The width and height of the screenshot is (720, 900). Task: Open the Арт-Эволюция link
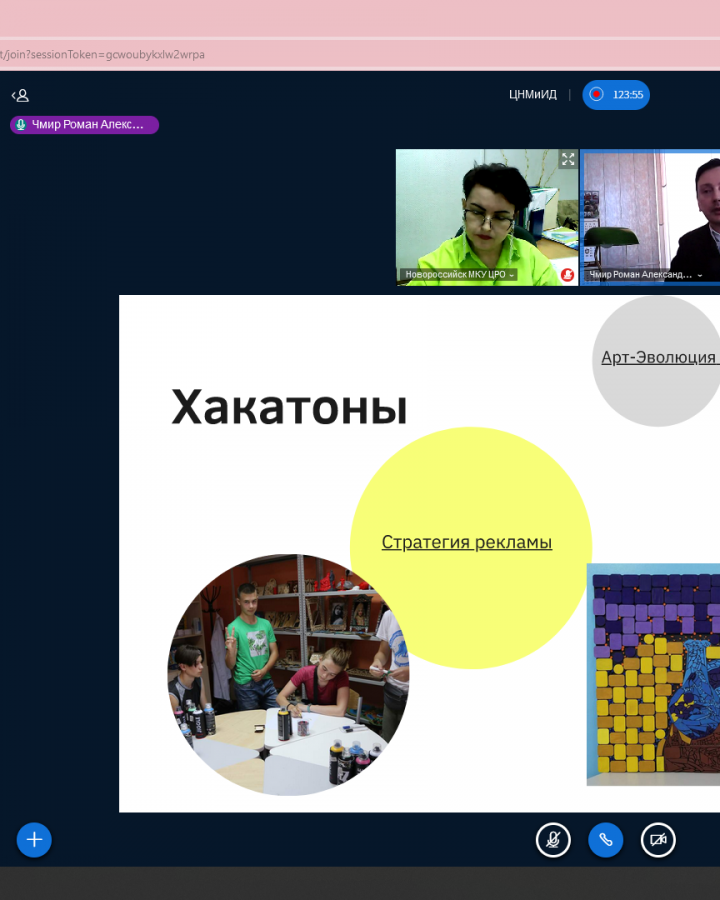tap(658, 357)
